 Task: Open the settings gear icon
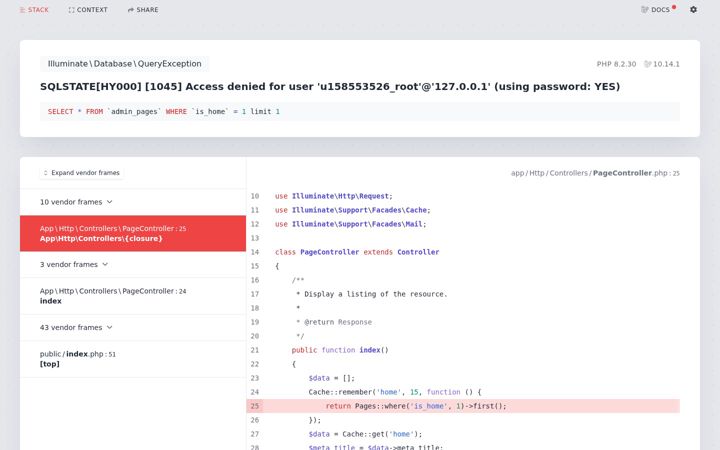click(x=693, y=10)
